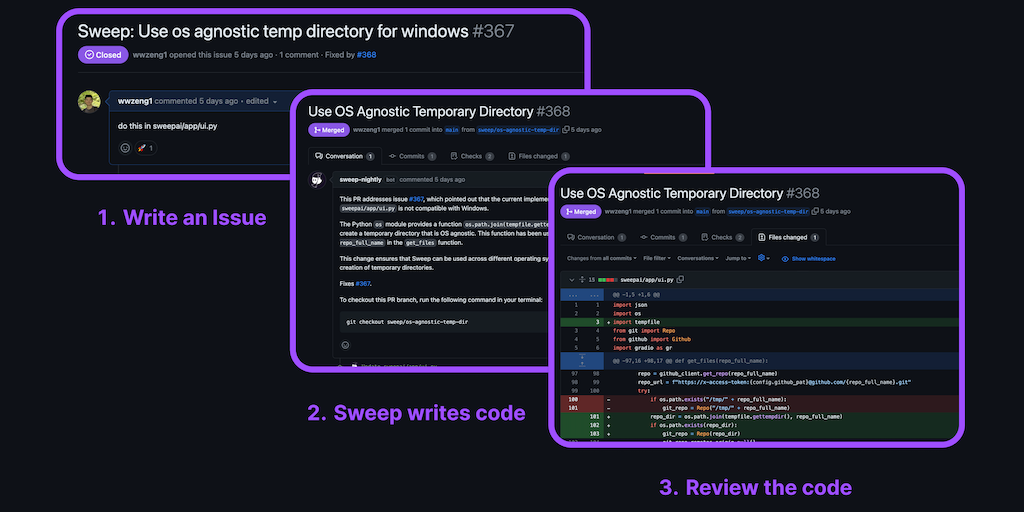Screen dimensions: 1024x512
Task: Click wwzeng1's avatar beside the issue comment
Action: click(90, 102)
